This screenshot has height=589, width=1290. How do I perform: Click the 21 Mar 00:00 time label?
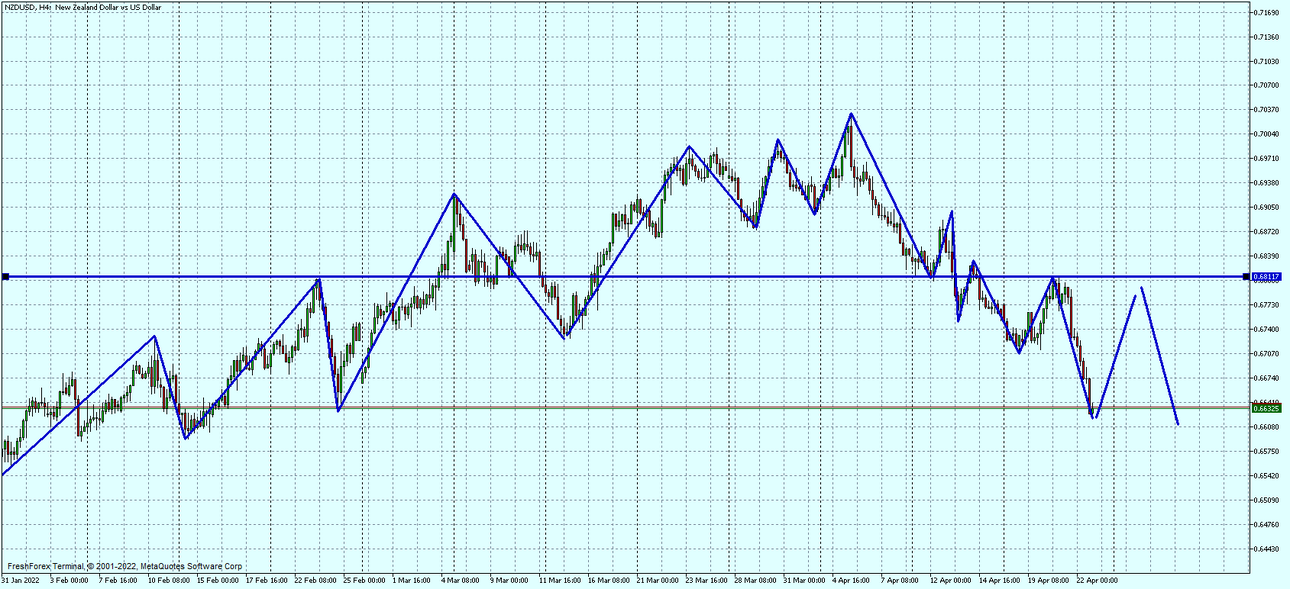tap(658, 580)
